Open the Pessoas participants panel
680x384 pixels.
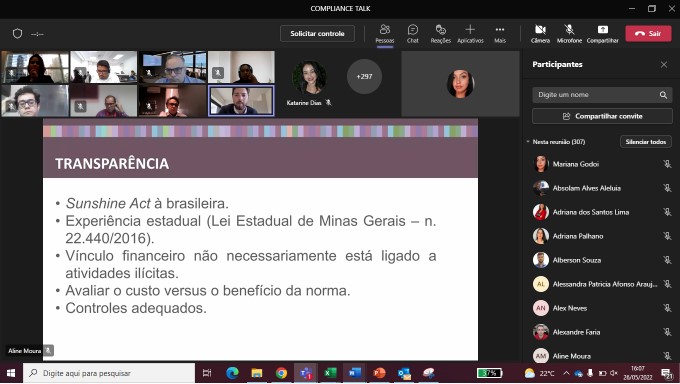385,34
